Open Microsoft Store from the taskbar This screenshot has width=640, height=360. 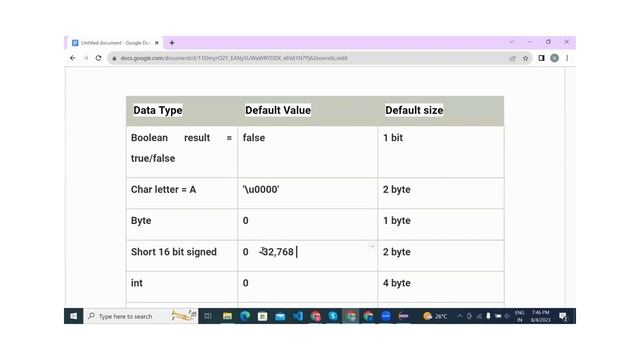262,316
